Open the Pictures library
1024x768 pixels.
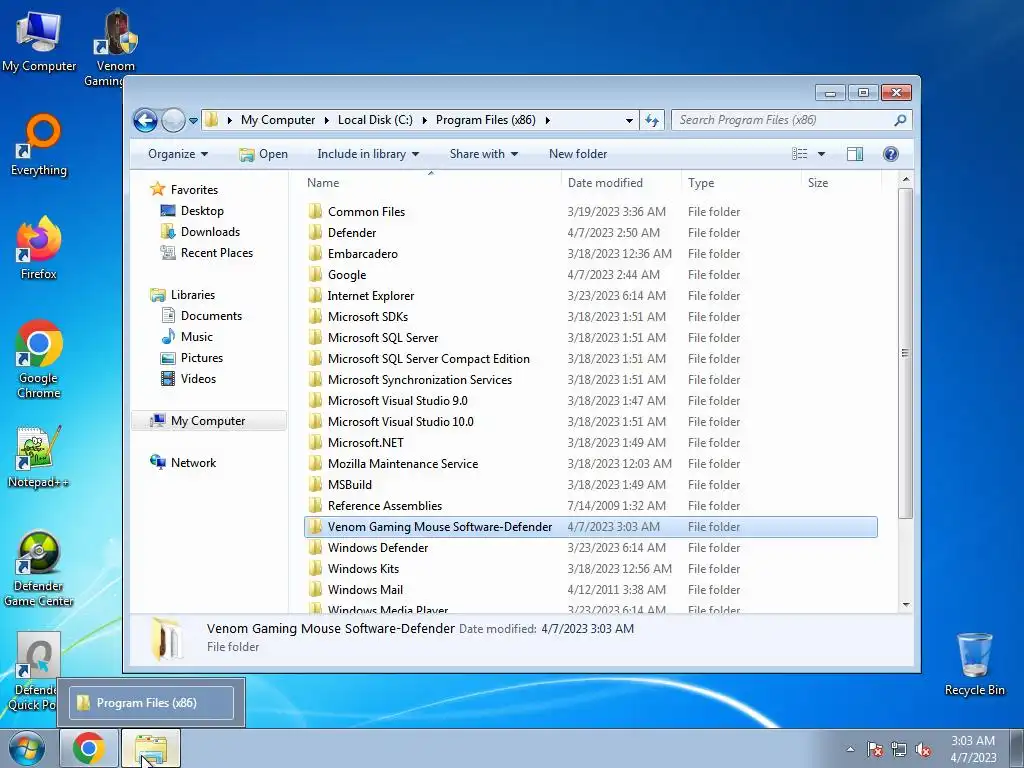[201, 358]
